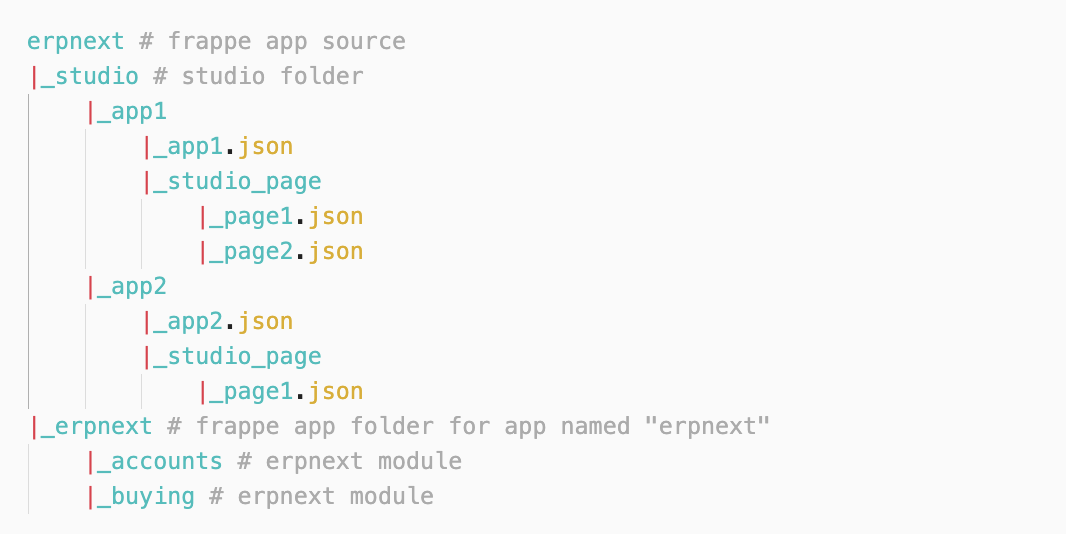Select the '# frappe app source' comment

(x=273, y=41)
